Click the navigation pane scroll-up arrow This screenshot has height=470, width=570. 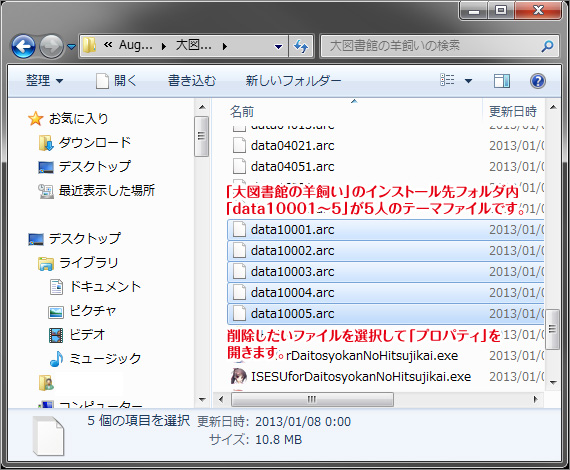pyautogui.click(x=202, y=107)
